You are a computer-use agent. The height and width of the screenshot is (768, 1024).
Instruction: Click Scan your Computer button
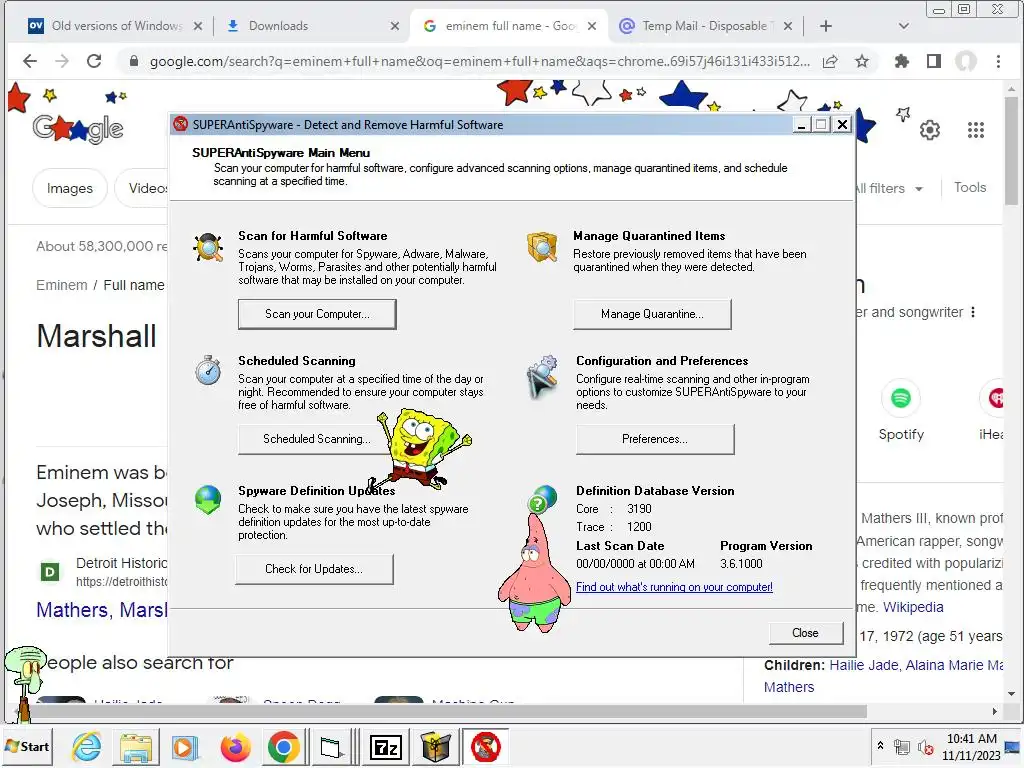[317, 314]
